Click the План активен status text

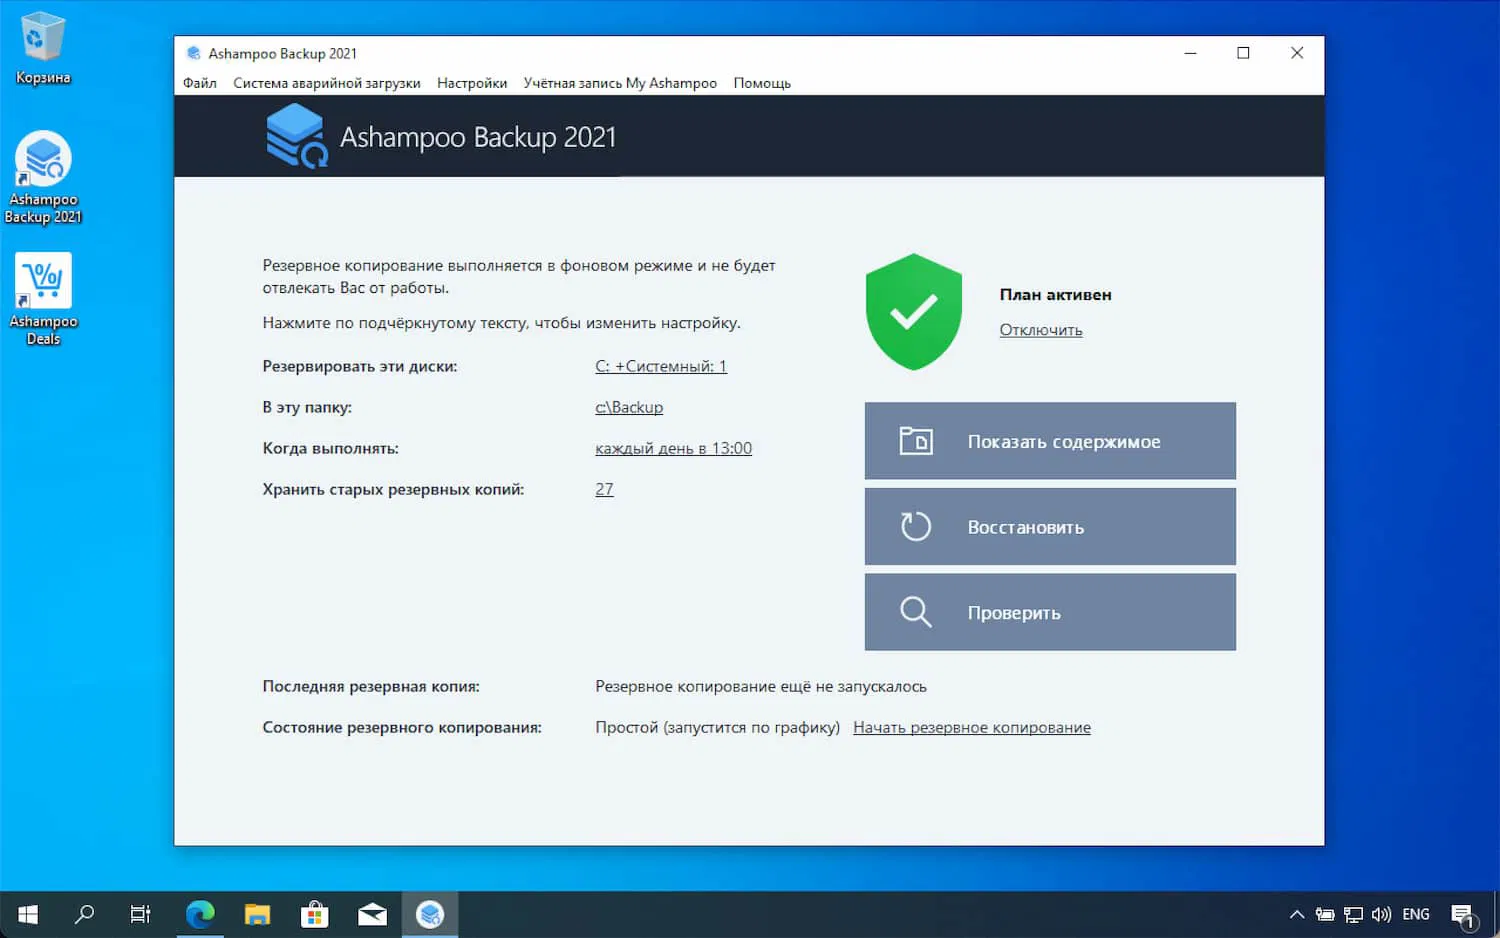click(x=1056, y=294)
